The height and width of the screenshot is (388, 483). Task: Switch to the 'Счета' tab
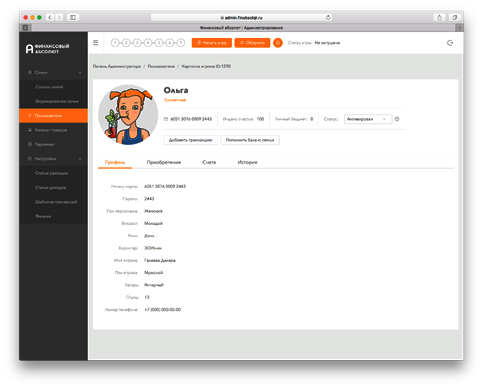pyautogui.click(x=209, y=162)
